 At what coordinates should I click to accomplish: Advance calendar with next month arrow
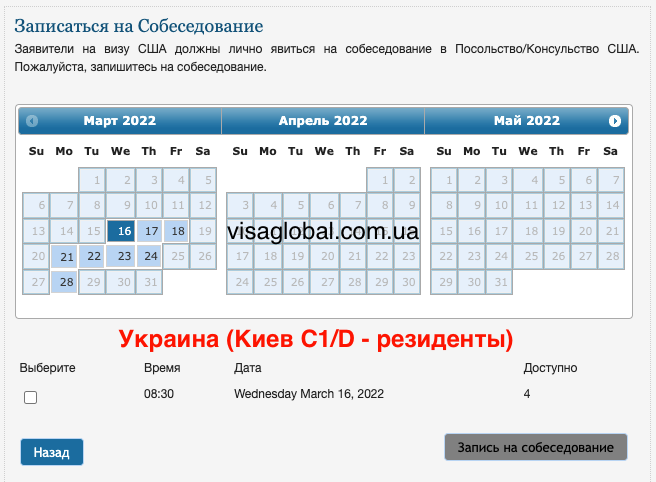tap(615, 121)
